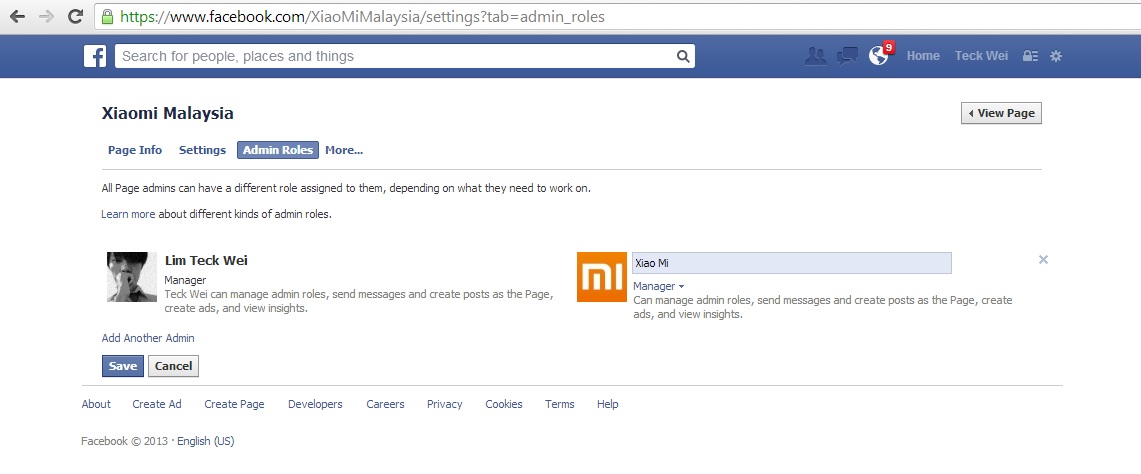Screen dimensions: 1141x474
Task: Click the Learn more link
Action: tap(128, 214)
